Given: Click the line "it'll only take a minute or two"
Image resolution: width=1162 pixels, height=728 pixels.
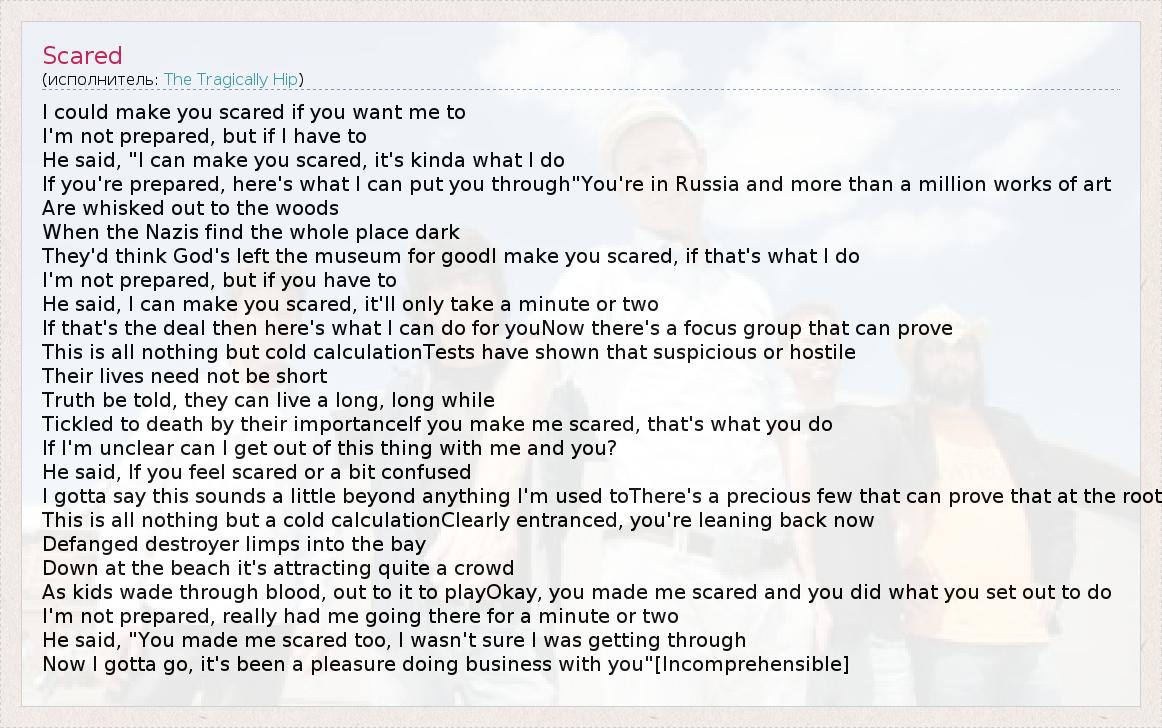Looking at the screenshot, I should click(x=350, y=304).
